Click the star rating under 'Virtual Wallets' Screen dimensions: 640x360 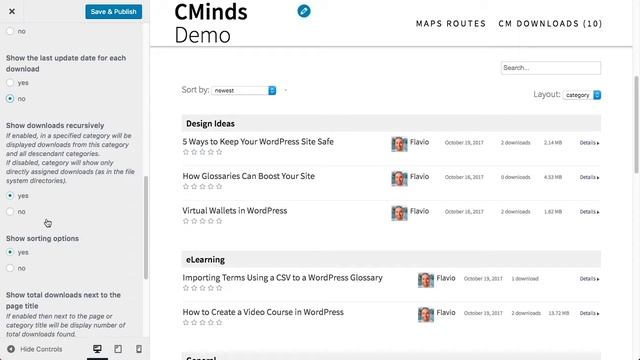(x=202, y=221)
